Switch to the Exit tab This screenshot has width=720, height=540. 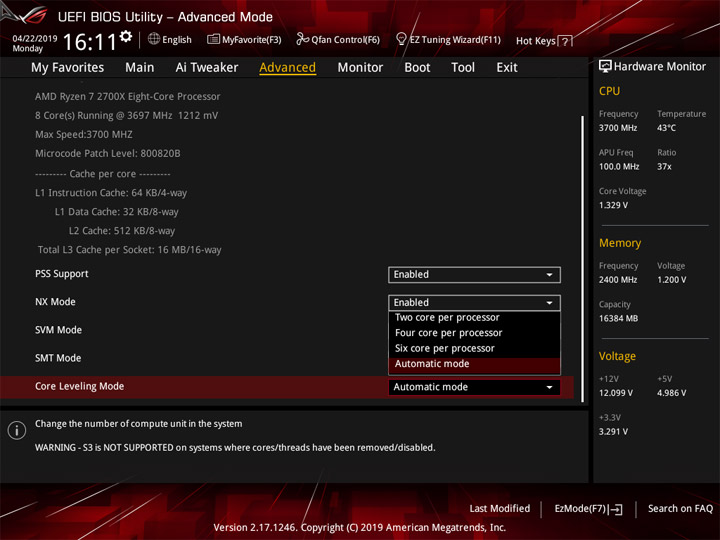click(x=507, y=68)
